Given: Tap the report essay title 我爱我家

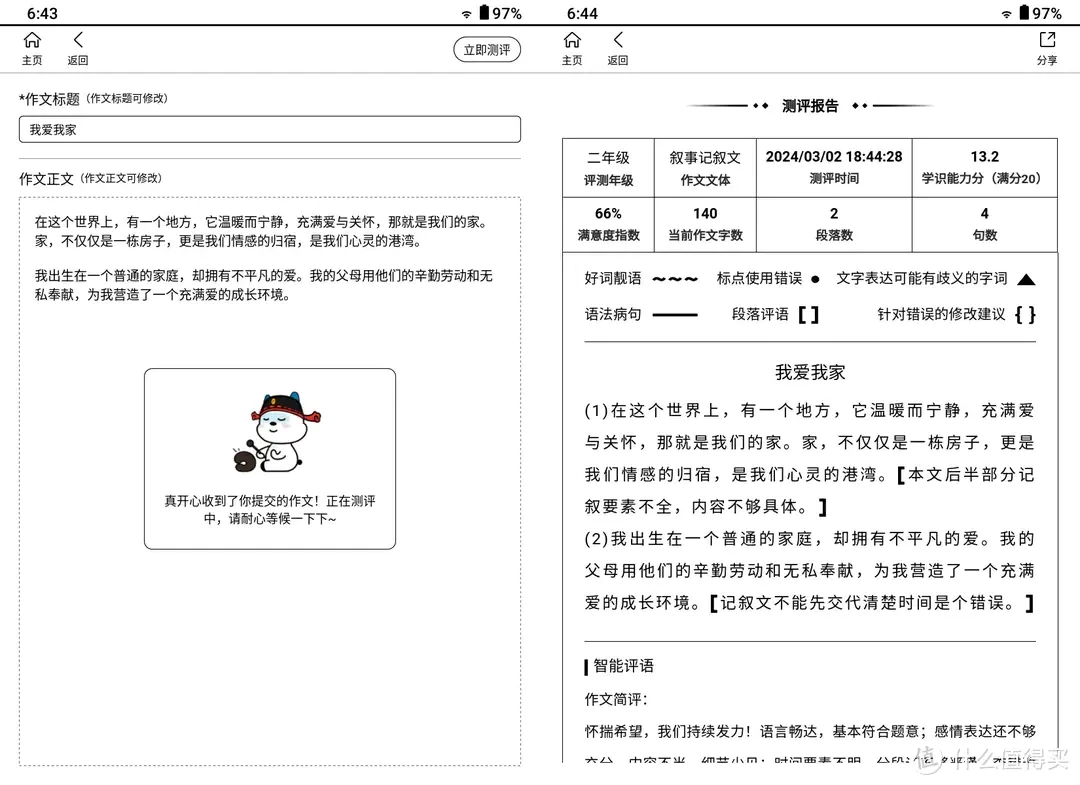Looking at the screenshot, I should pyautogui.click(x=810, y=373).
